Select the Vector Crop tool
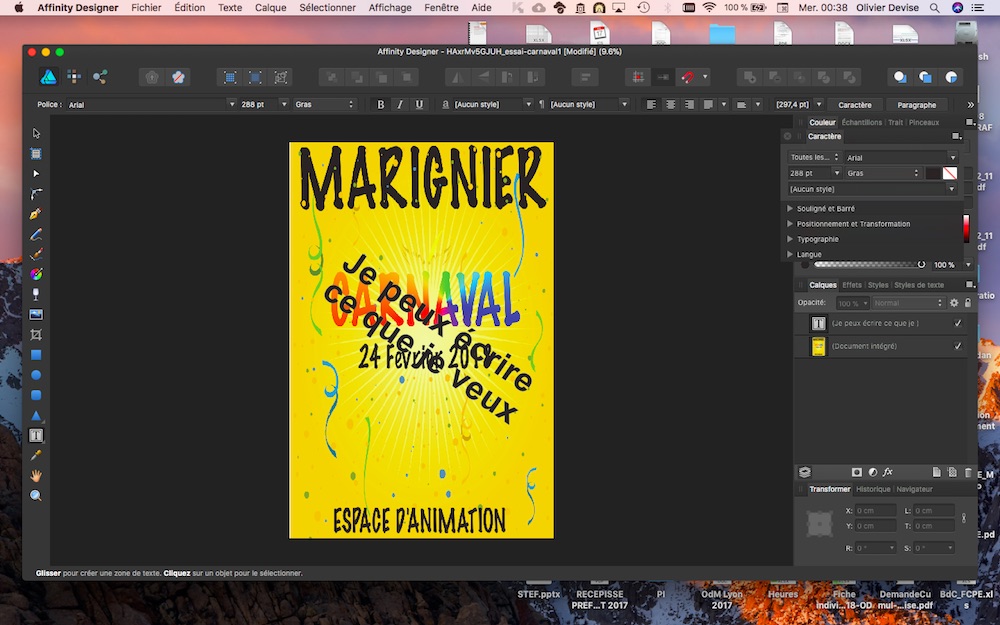 (36, 335)
